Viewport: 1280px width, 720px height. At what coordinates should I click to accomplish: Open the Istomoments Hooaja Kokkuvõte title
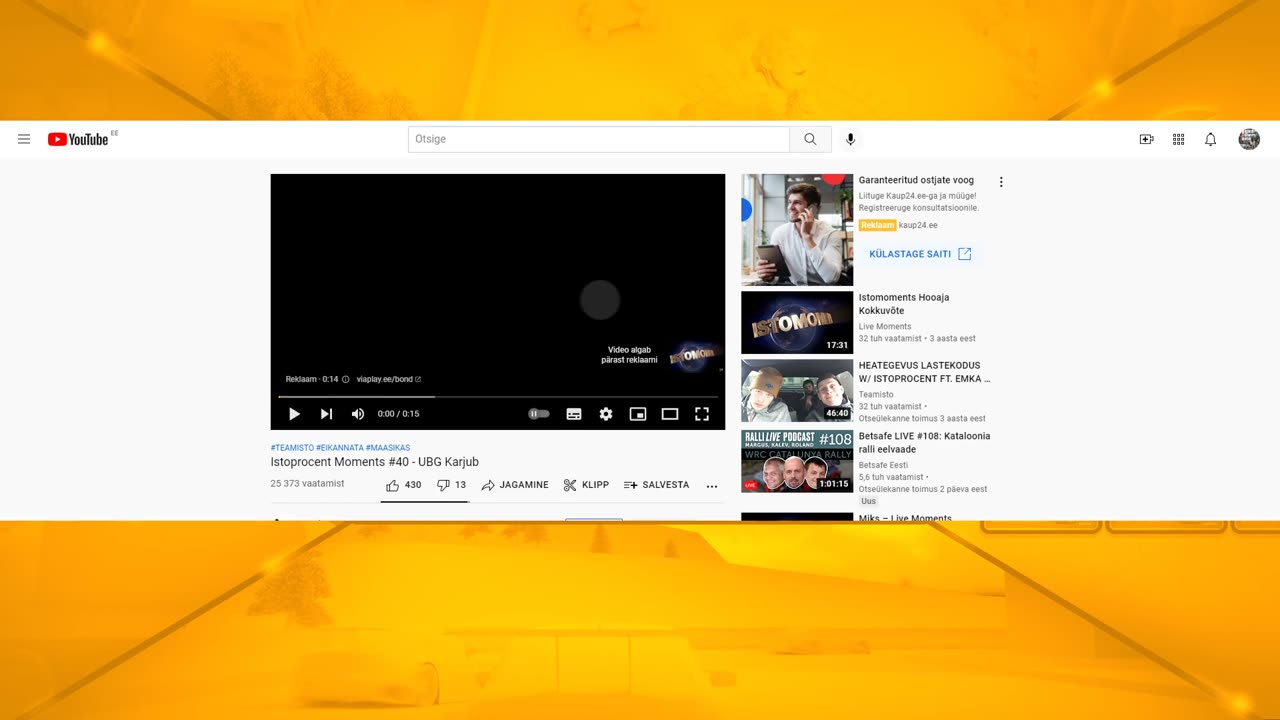904,304
